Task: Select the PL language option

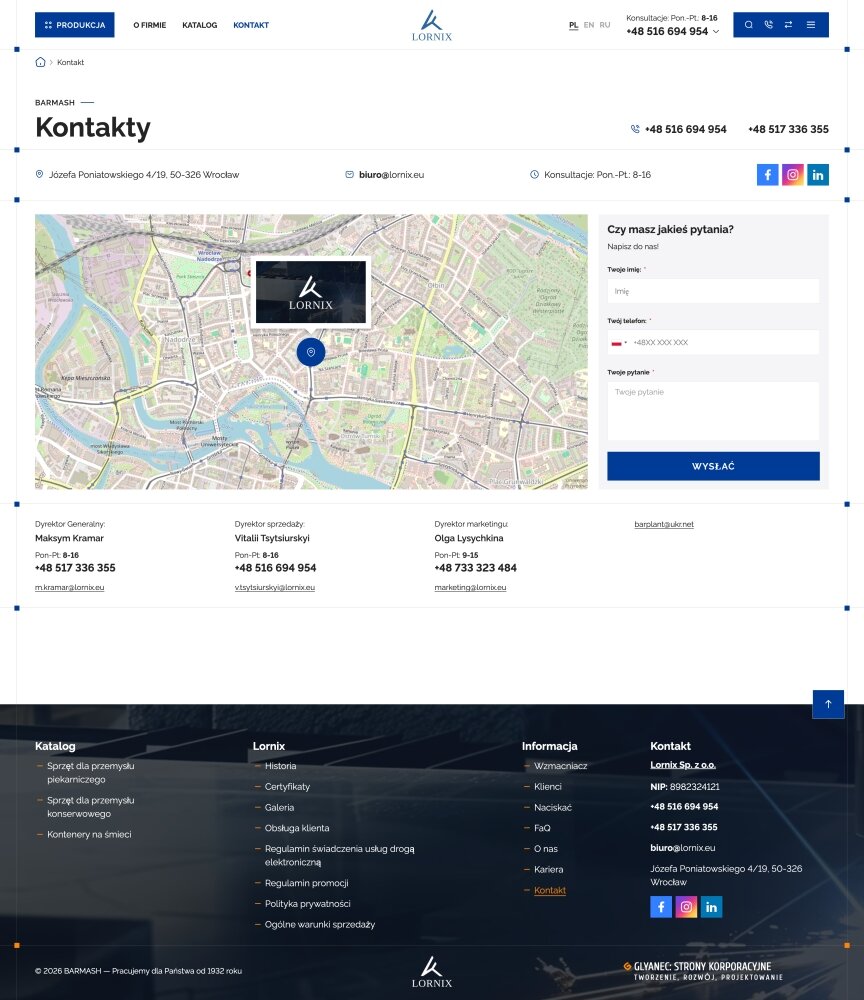Action: [x=574, y=26]
